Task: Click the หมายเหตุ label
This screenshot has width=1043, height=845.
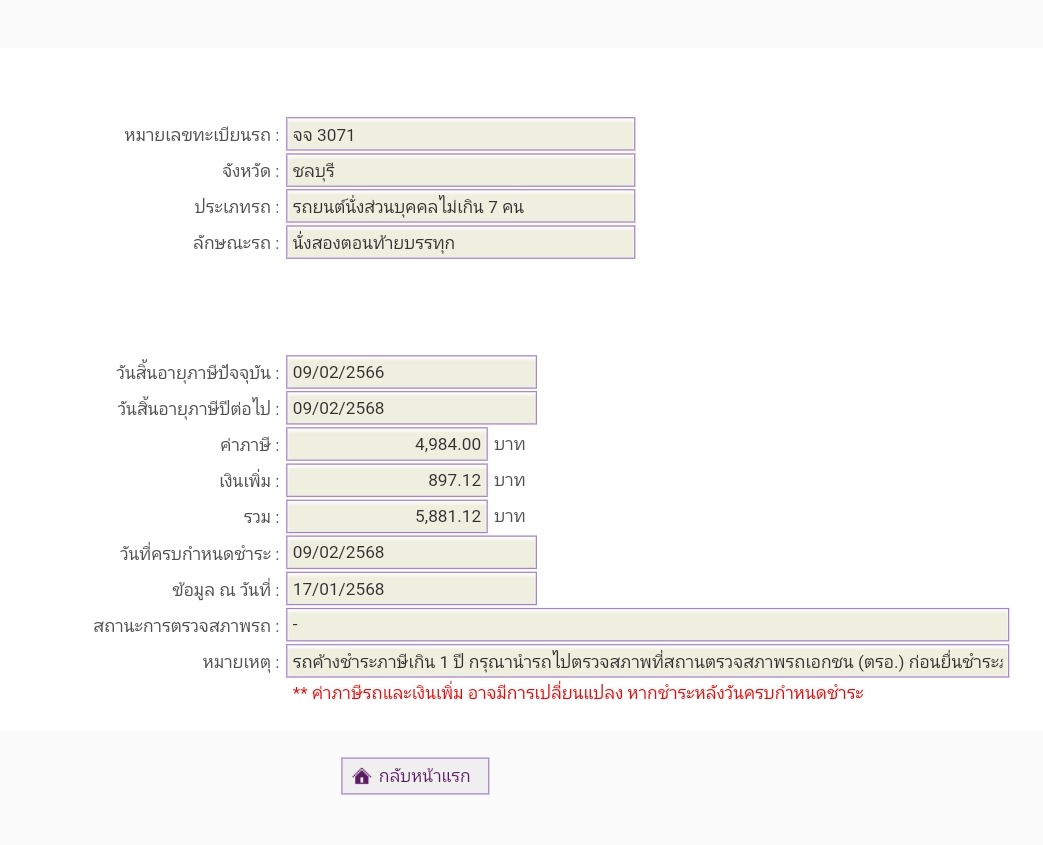Action: coord(241,662)
